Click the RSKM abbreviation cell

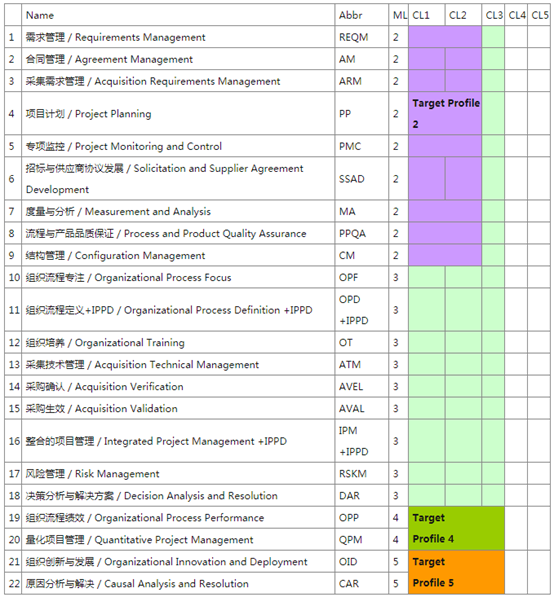pyautogui.click(x=362, y=474)
